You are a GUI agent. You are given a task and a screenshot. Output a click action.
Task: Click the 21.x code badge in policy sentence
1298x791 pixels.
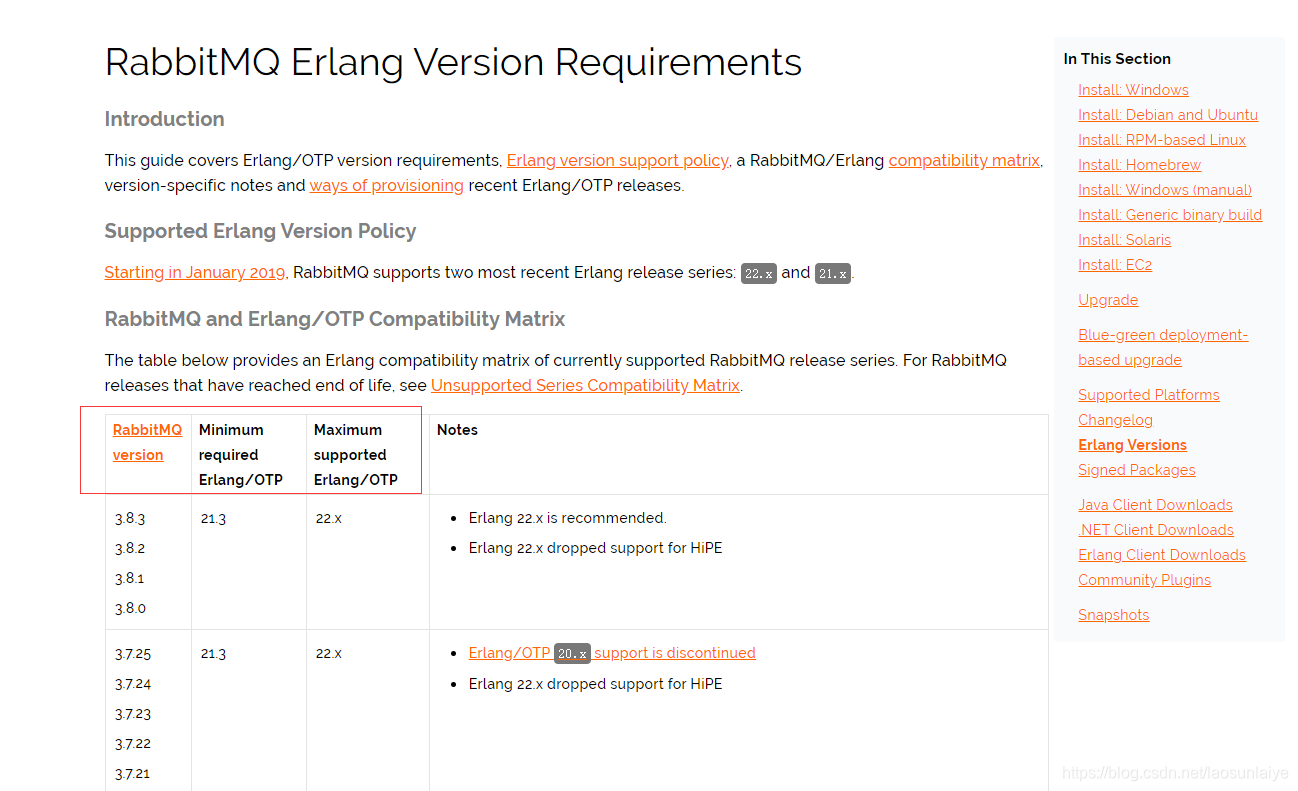click(x=833, y=273)
